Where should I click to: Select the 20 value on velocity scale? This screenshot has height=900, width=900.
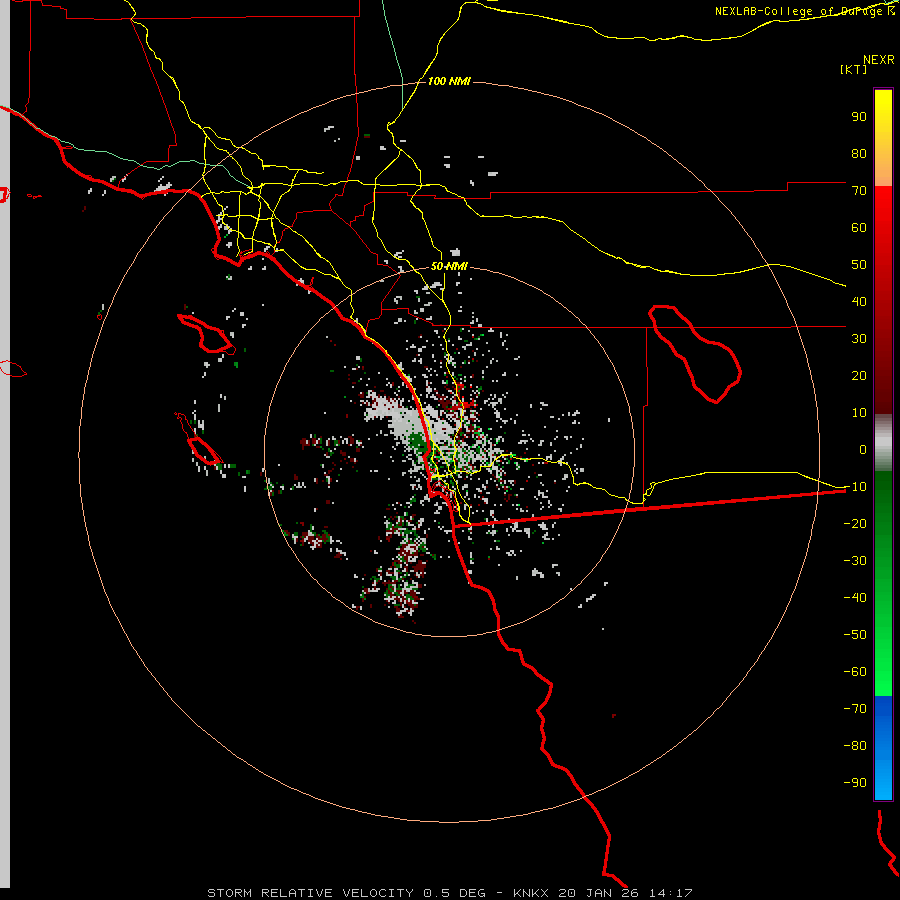tap(859, 376)
